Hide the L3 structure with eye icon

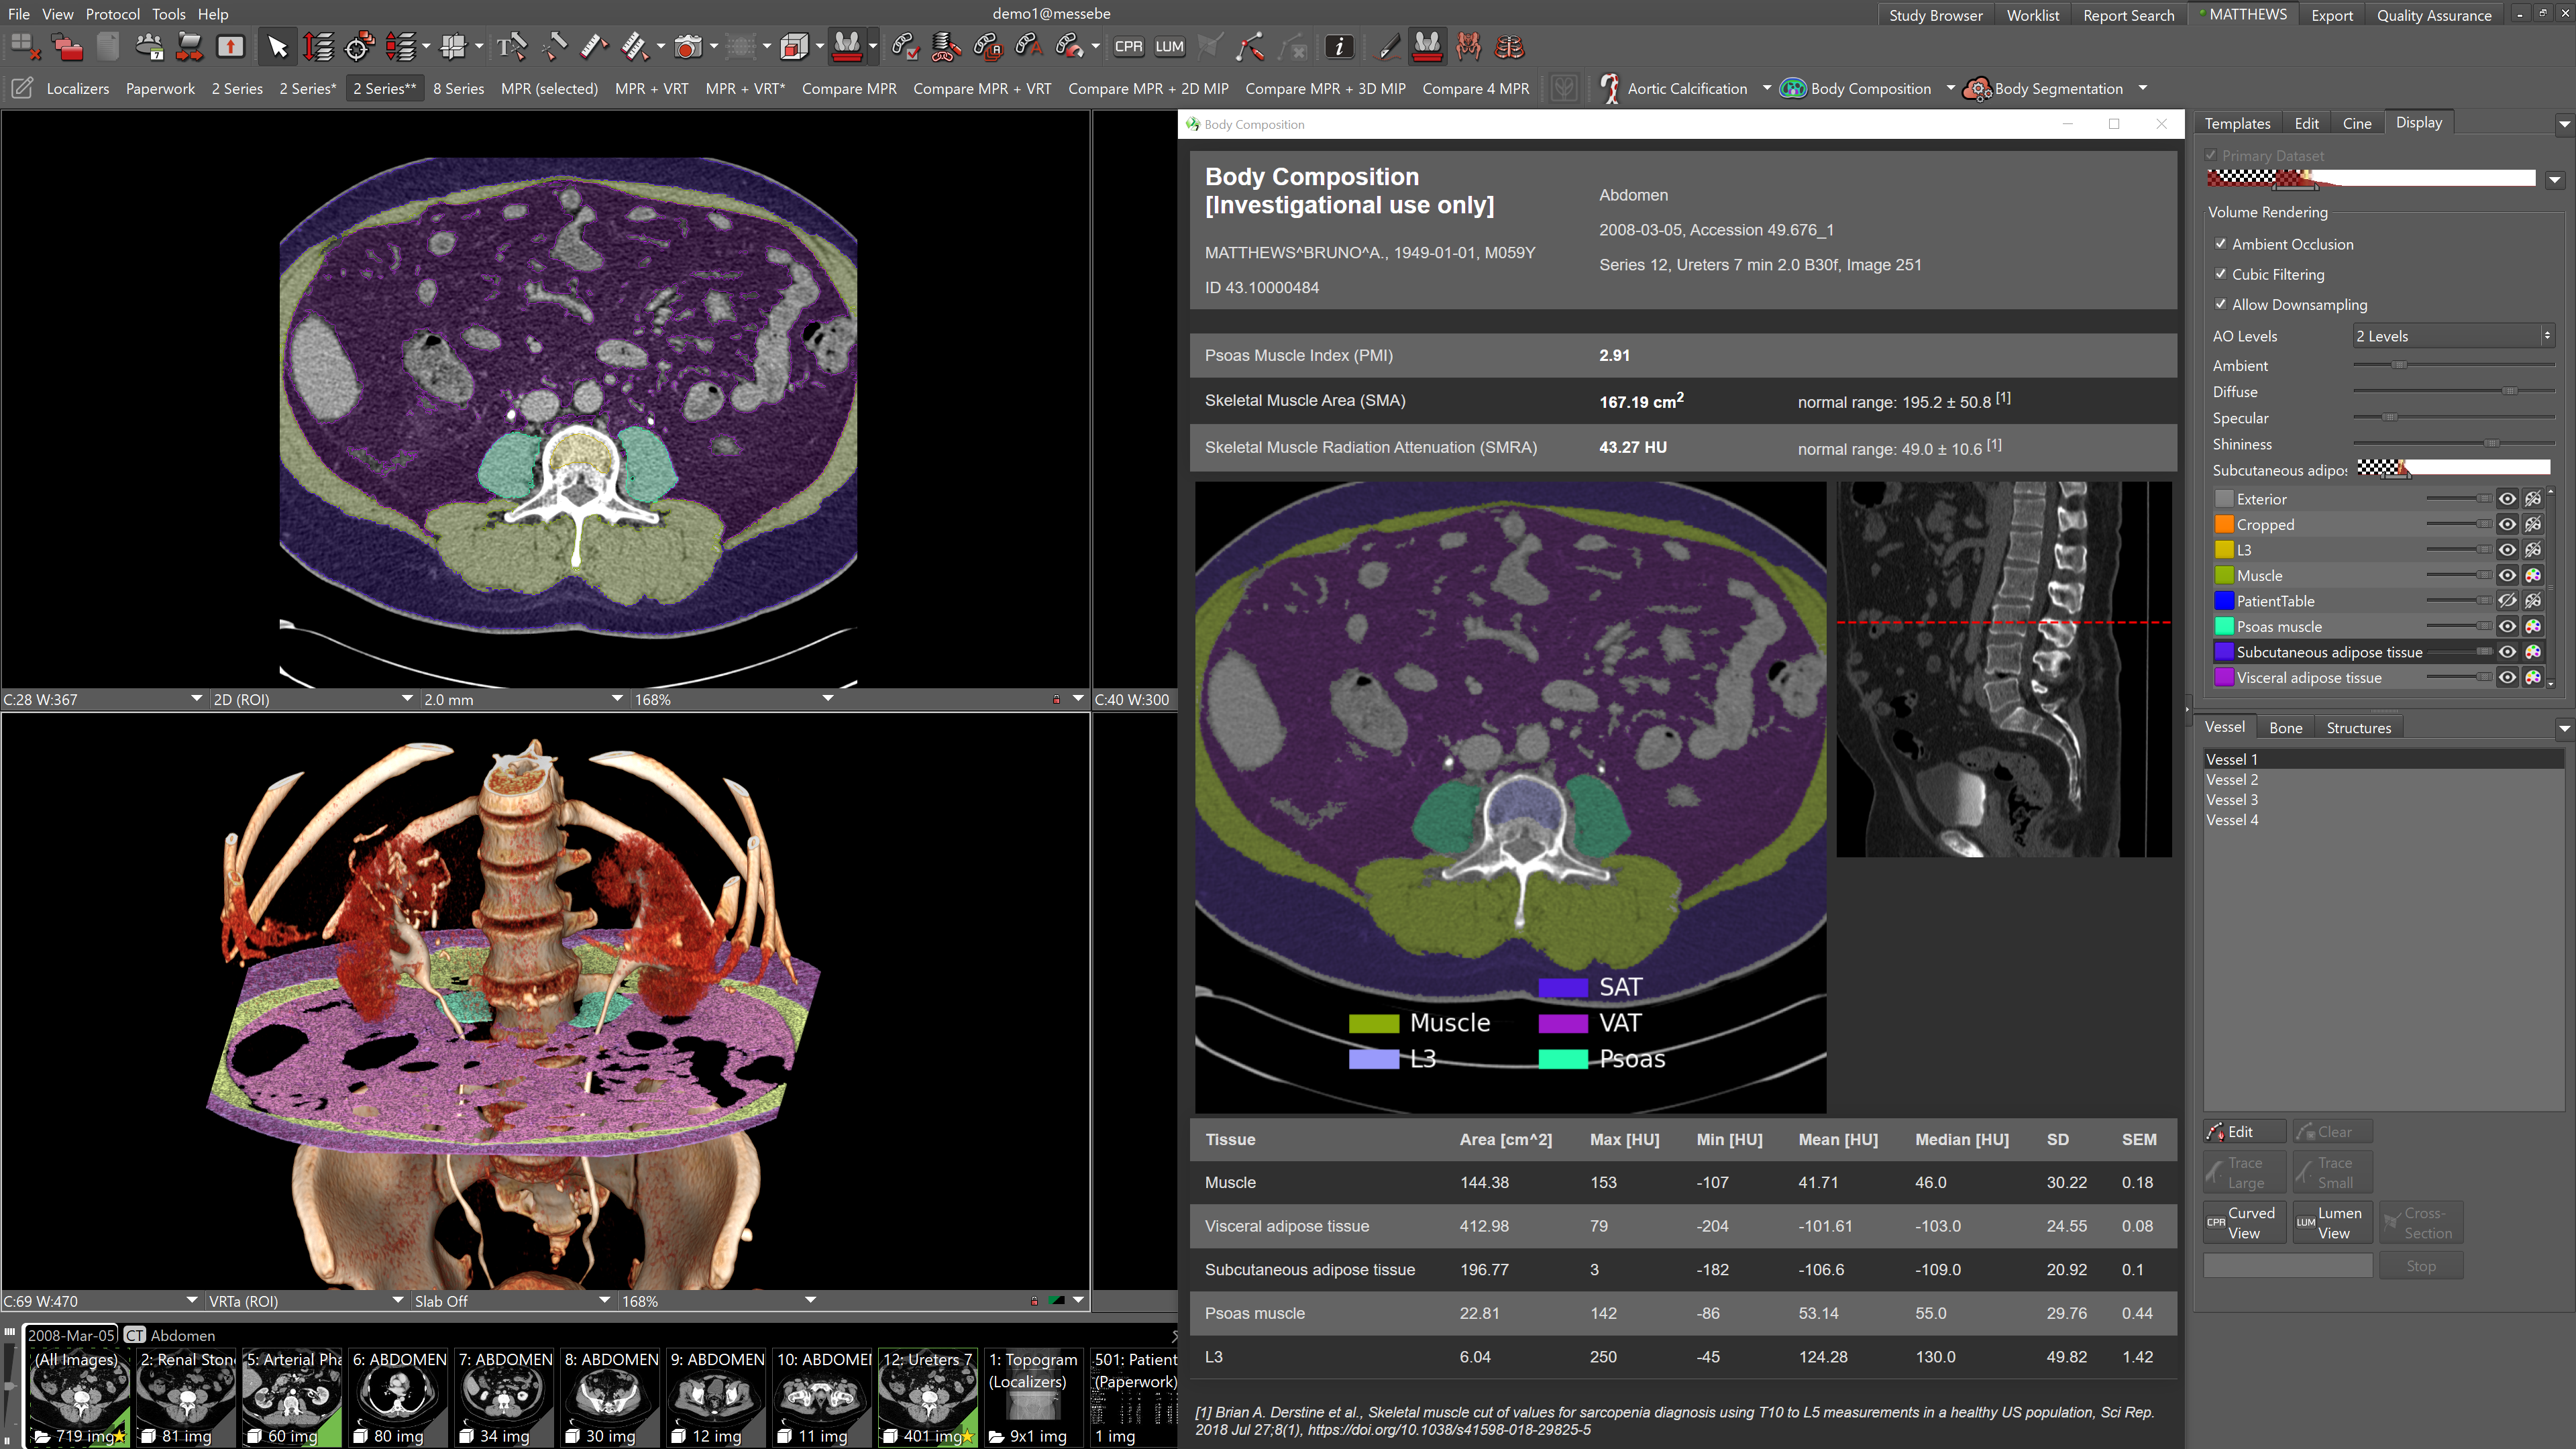pyautogui.click(x=2507, y=549)
